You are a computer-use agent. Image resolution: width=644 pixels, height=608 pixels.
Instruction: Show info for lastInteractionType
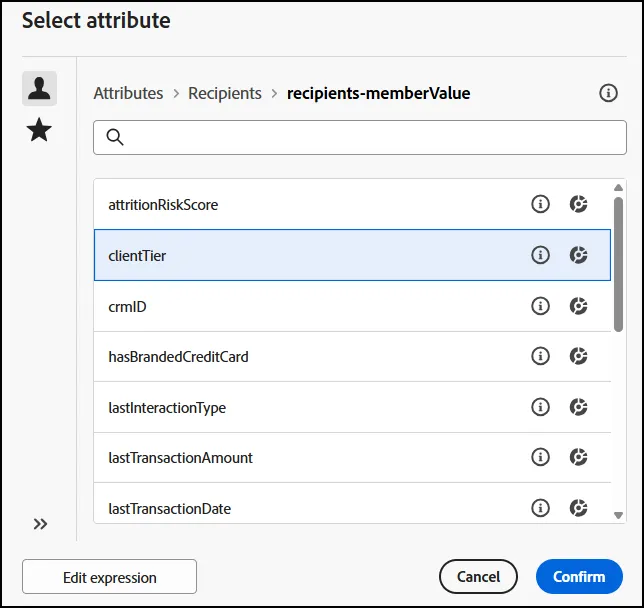tap(540, 407)
